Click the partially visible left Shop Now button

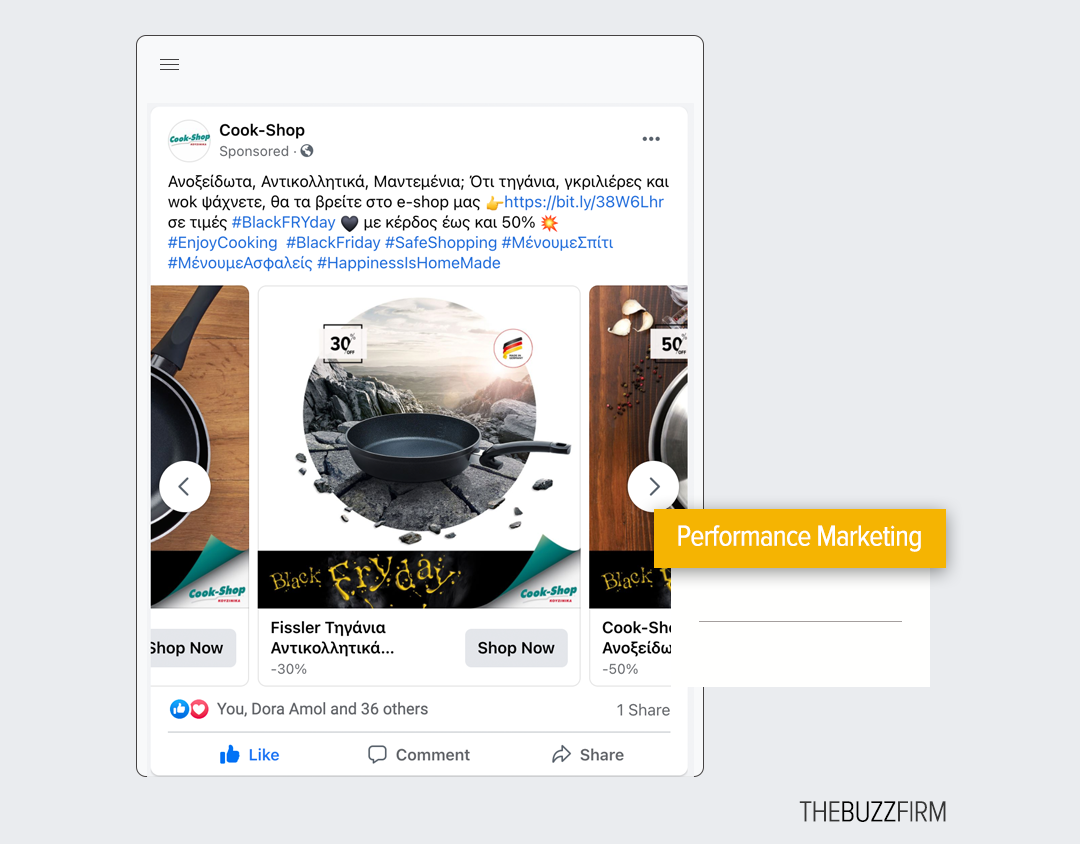point(194,648)
